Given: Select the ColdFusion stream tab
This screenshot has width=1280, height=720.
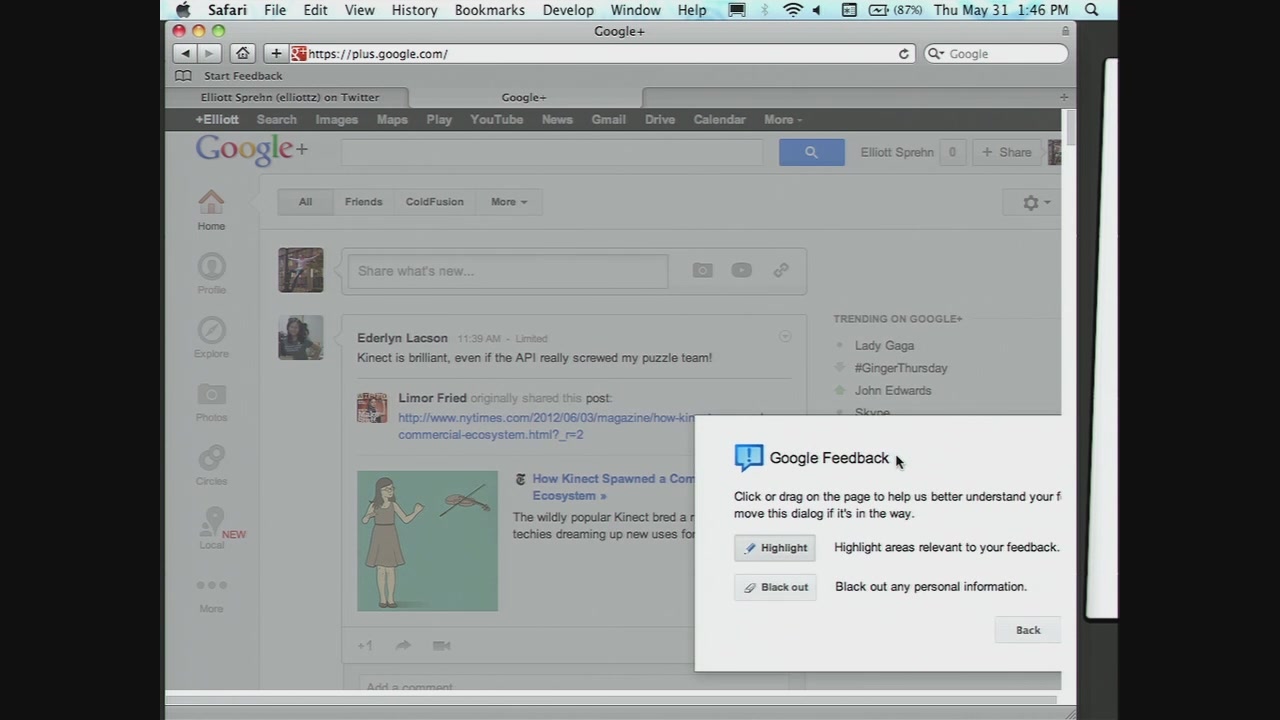Looking at the screenshot, I should [434, 202].
